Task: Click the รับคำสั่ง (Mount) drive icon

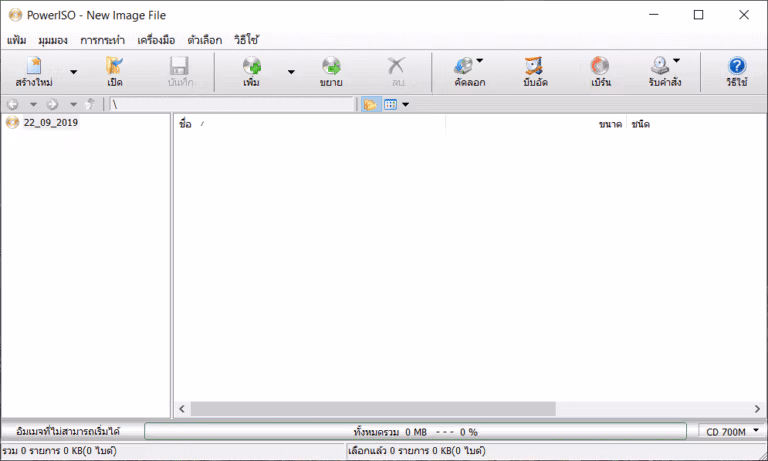Action: pos(660,65)
